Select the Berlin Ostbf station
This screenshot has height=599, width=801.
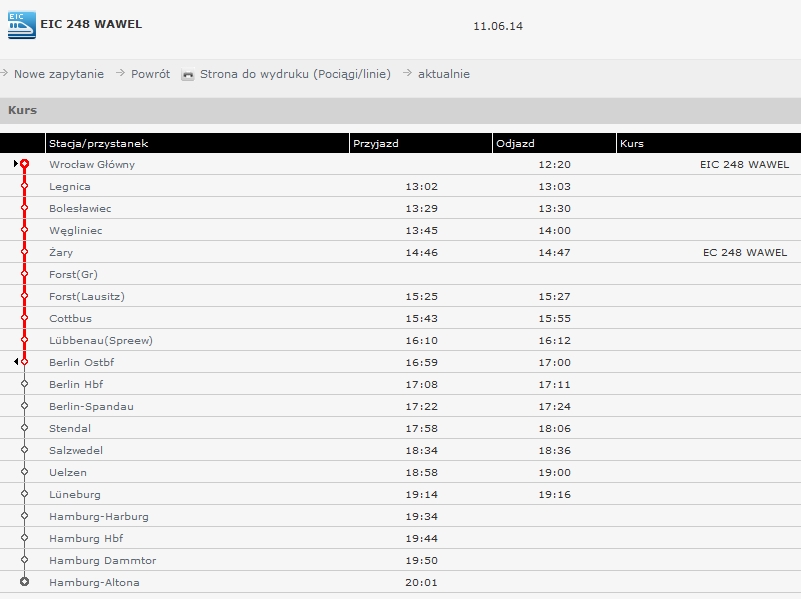[82, 362]
